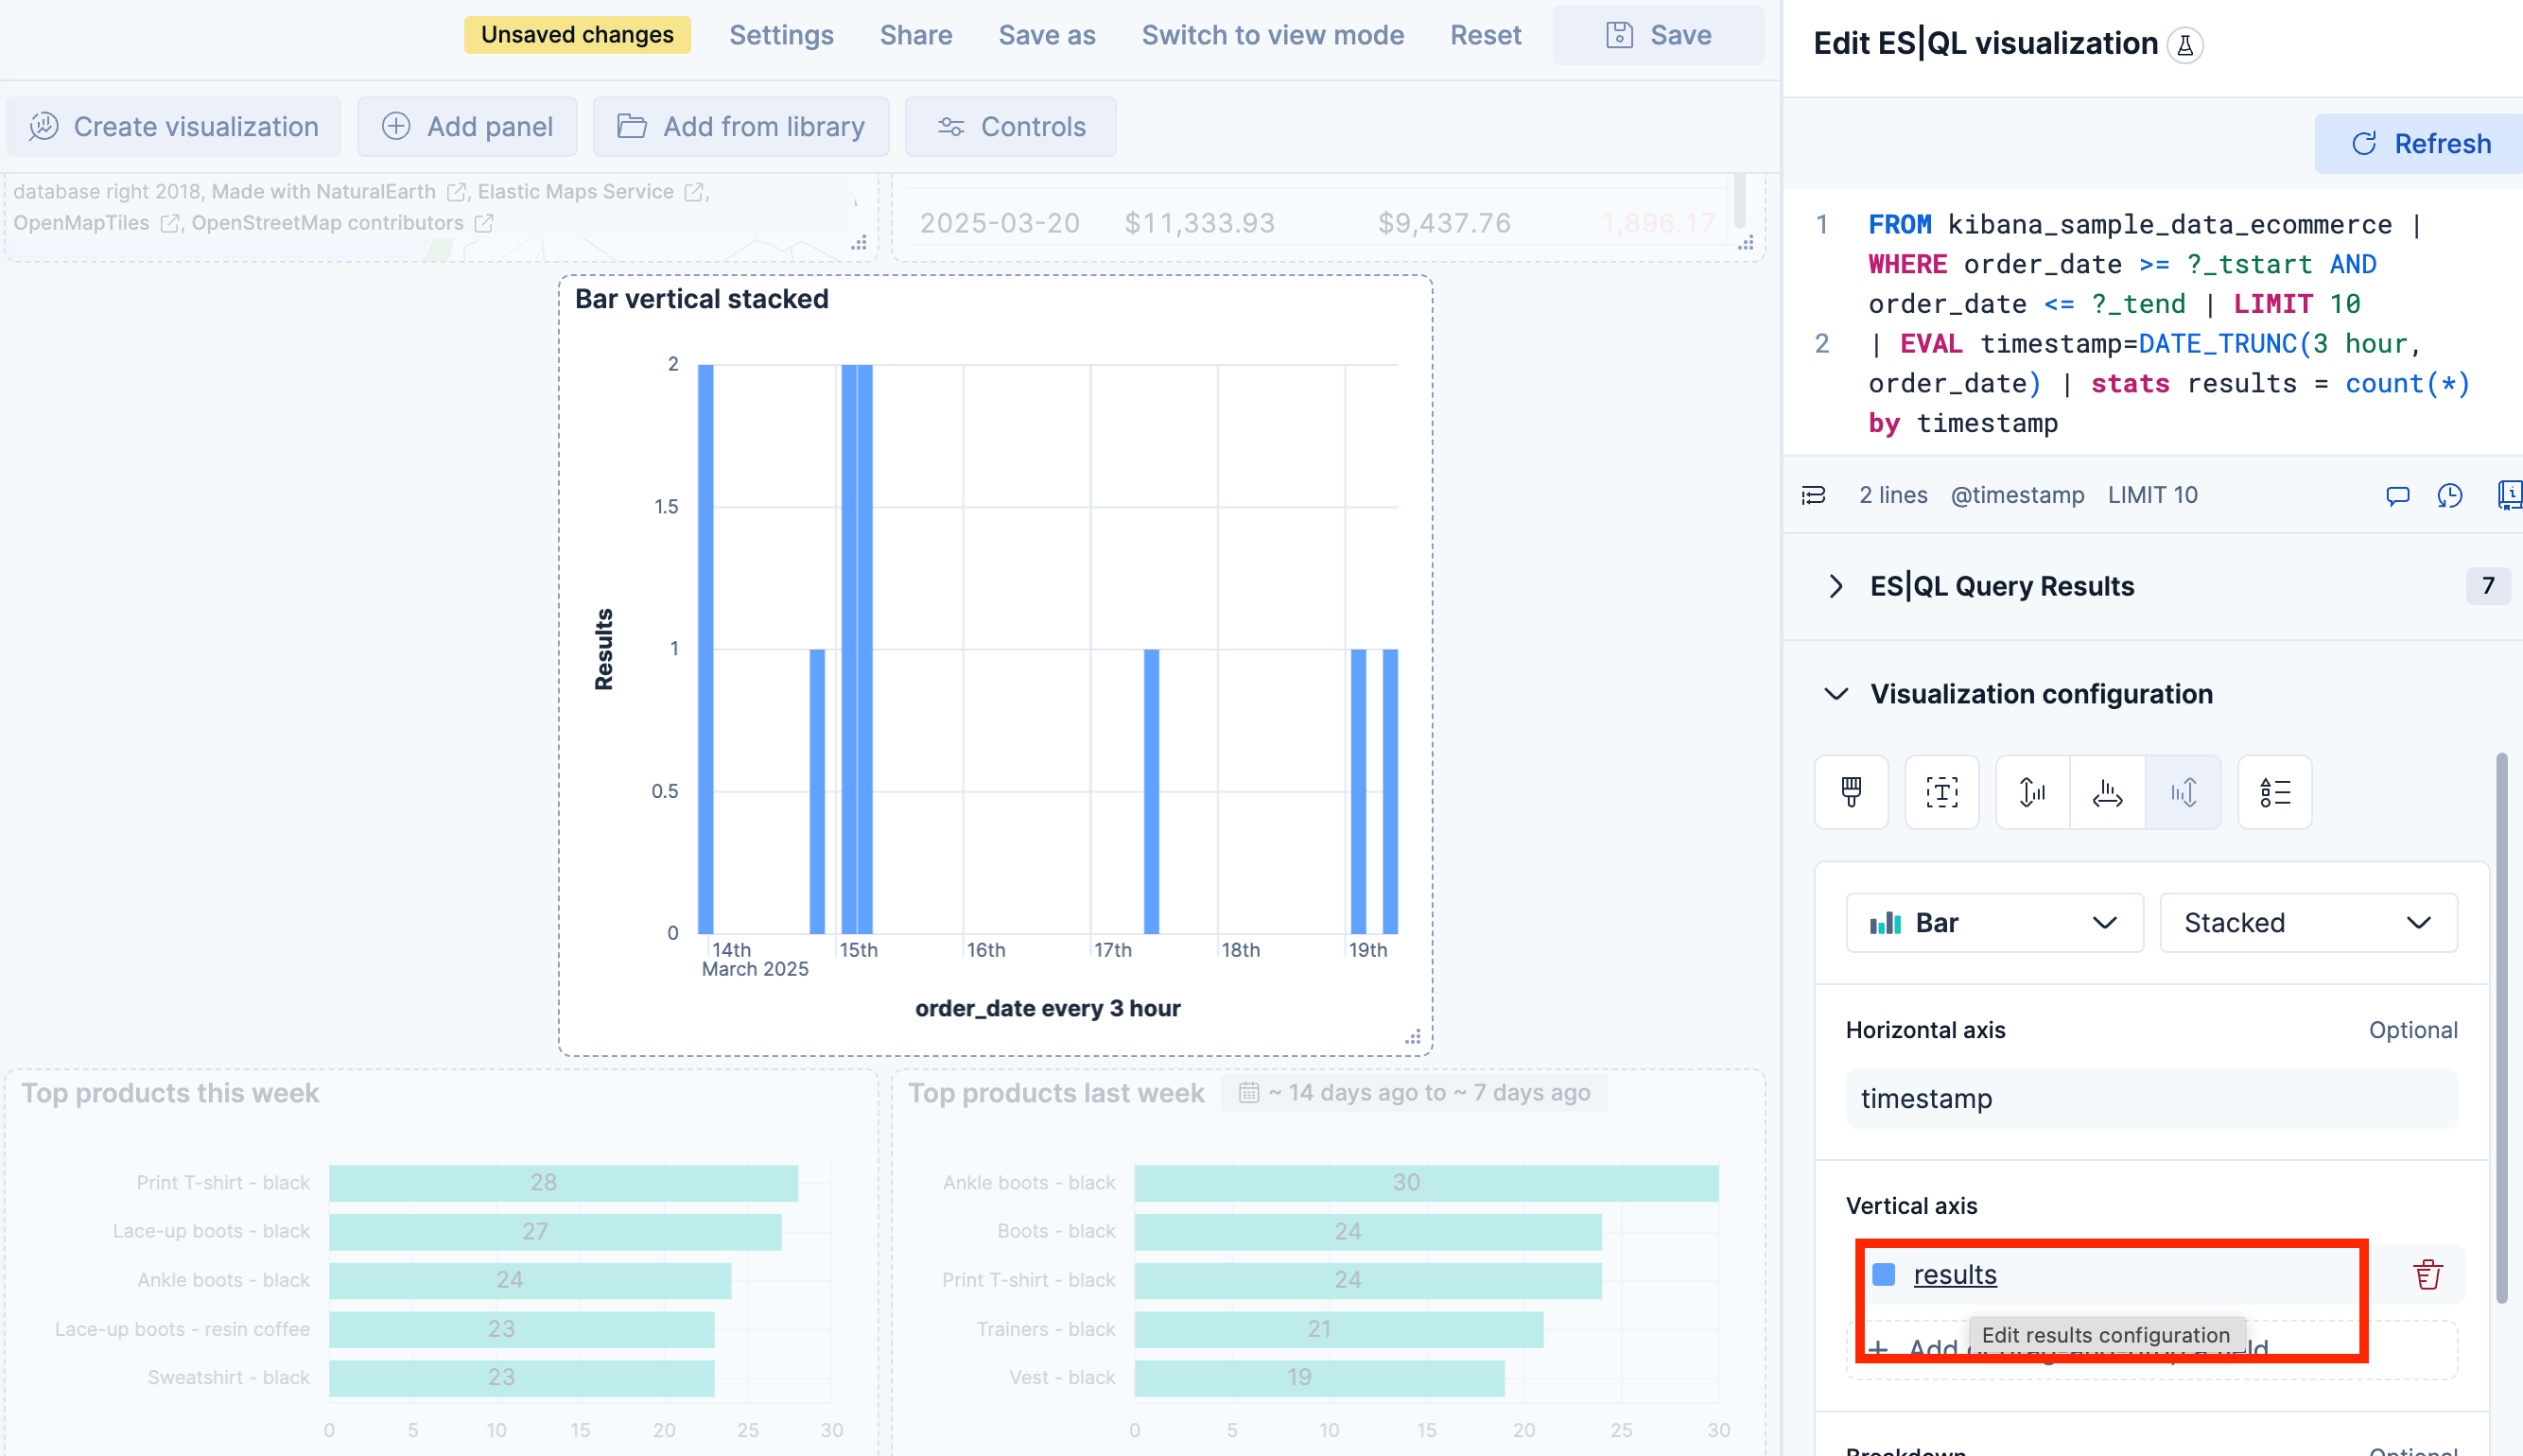The image size is (2523, 1456).
Task: Open the brush appearance settings icon
Action: point(1851,792)
